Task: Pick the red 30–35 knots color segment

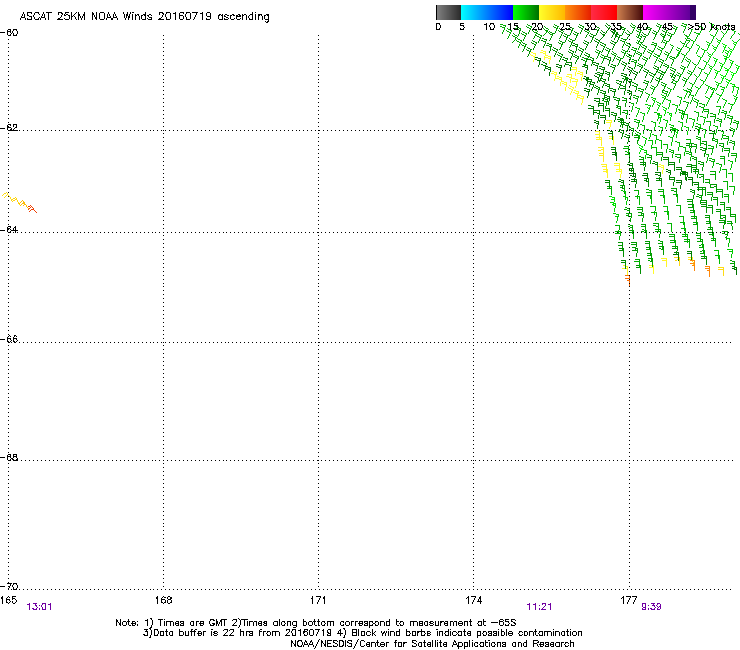Action: tap(604, 12)
